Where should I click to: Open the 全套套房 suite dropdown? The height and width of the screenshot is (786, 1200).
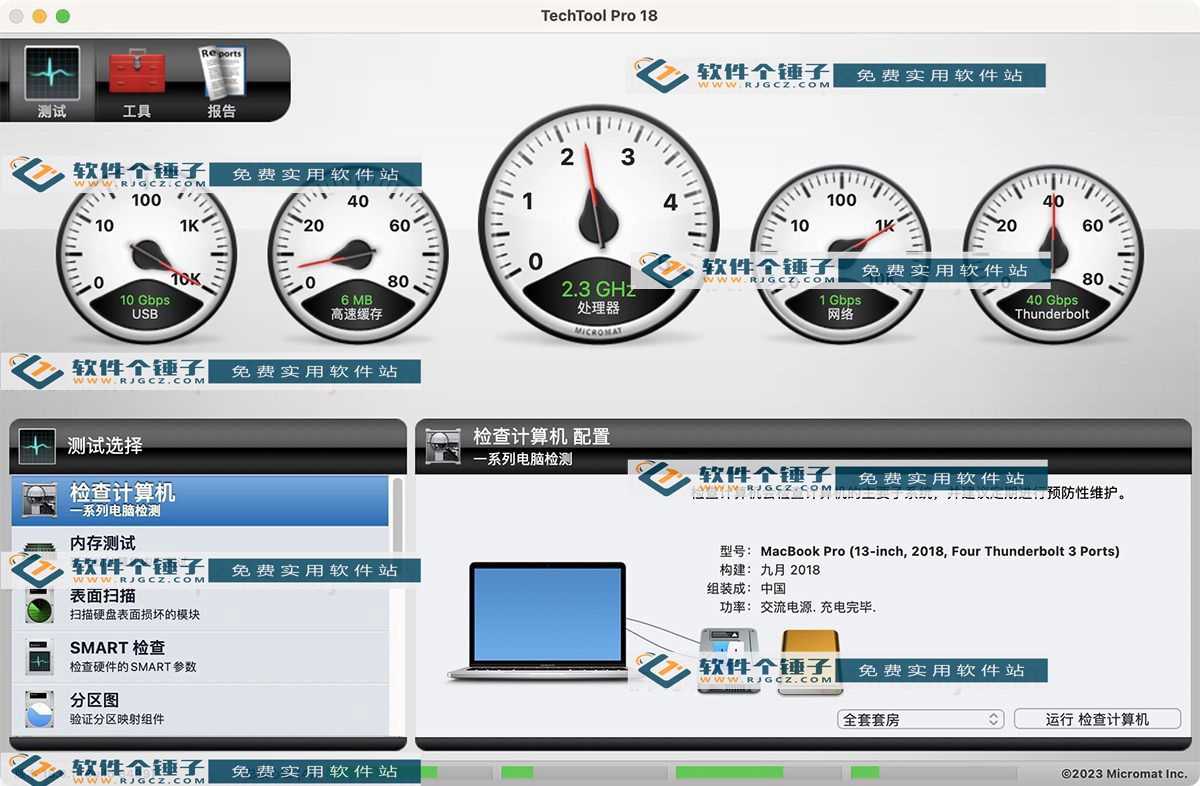[x=921, y=719]
